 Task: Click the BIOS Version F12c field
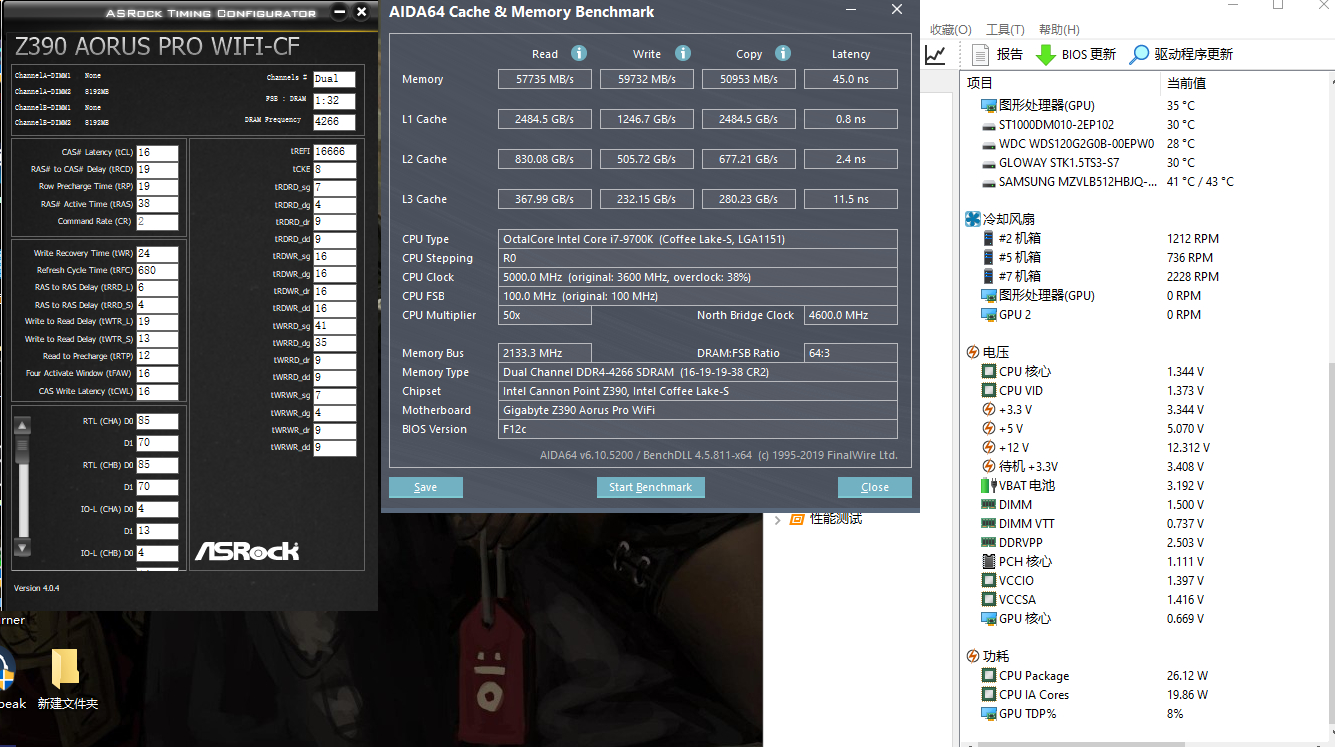pyautogui.click(x=698, y=429)
